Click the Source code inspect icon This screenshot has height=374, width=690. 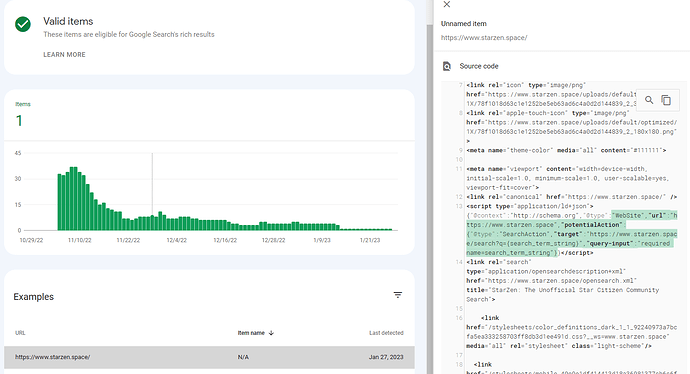click(x=447, y=66)
